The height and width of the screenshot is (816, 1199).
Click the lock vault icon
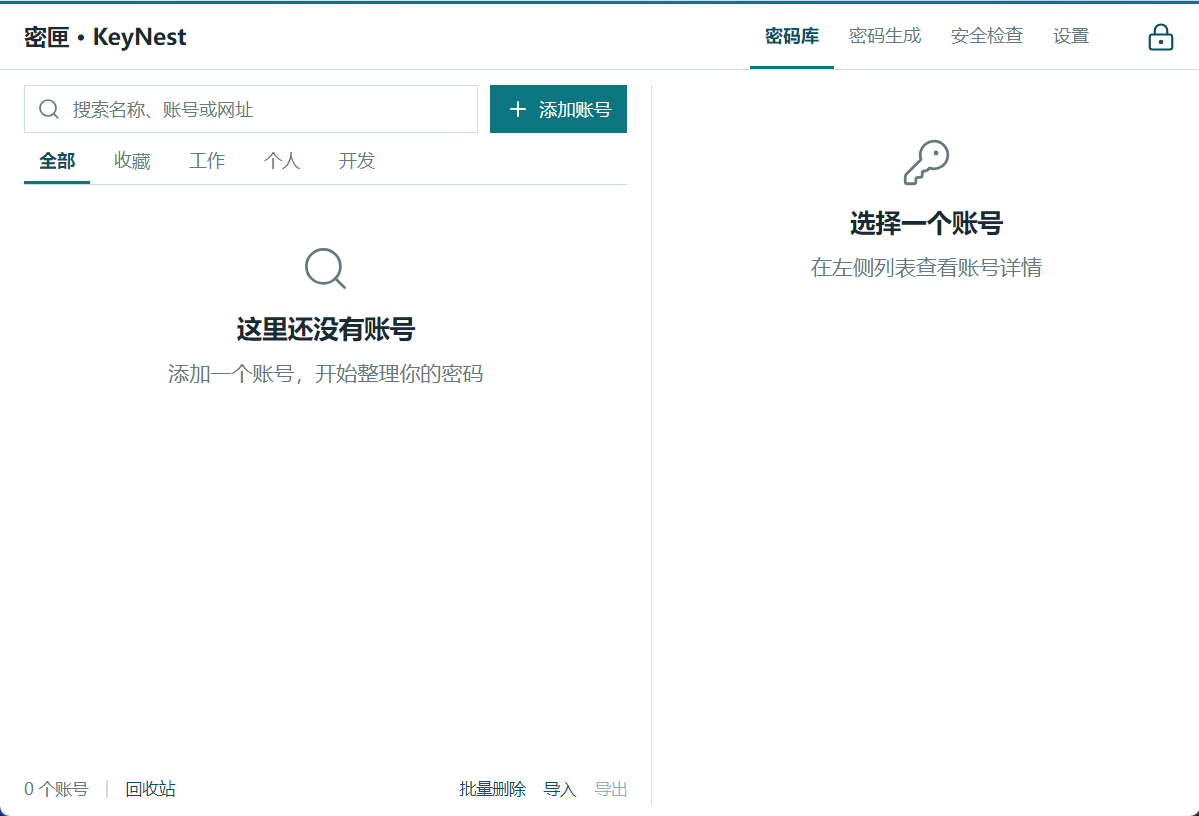pos(1160,37)
